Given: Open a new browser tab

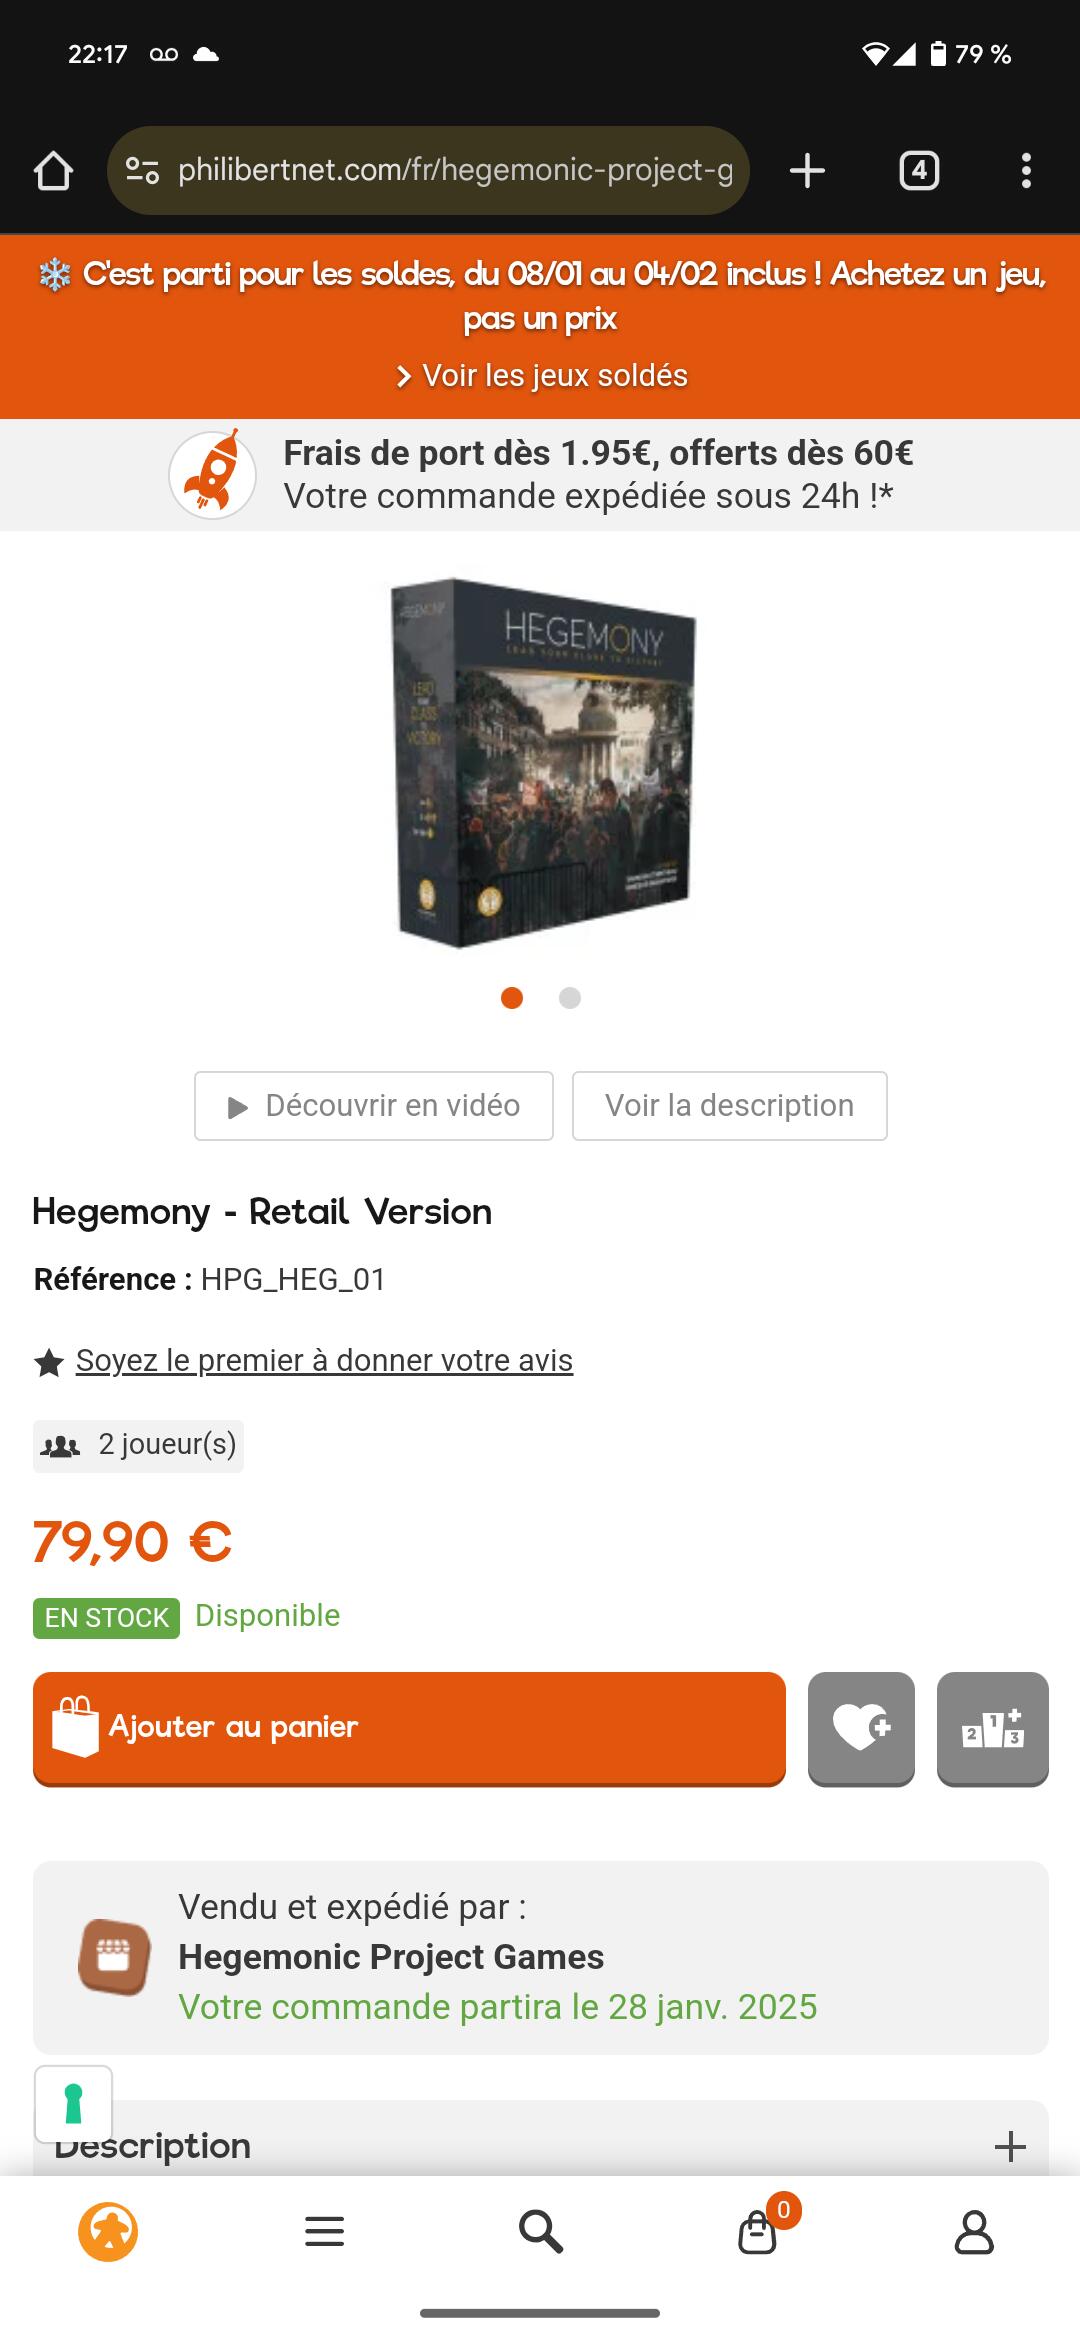Looking at the screenshot, I should pyautogui.click(x=807, y=171).
